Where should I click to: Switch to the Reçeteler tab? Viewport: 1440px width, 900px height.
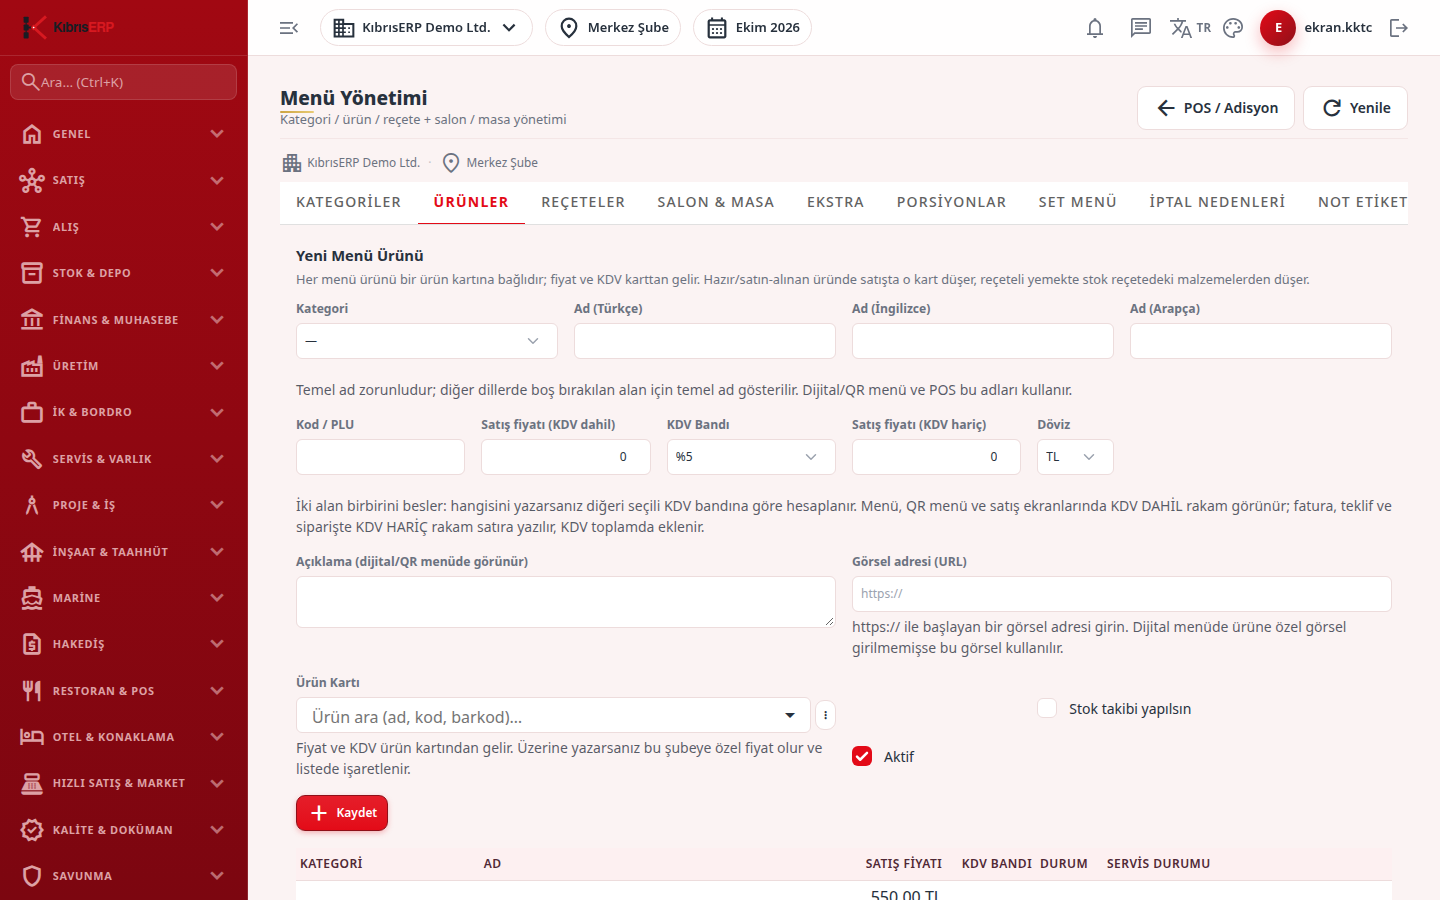point(583,202)
